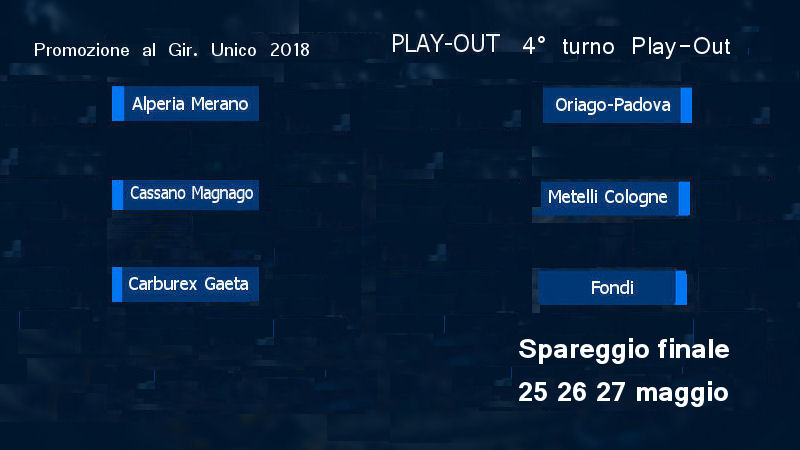The image size is (800, 450).
Task: Click the word maggio in the date
Action: (682, 393)
